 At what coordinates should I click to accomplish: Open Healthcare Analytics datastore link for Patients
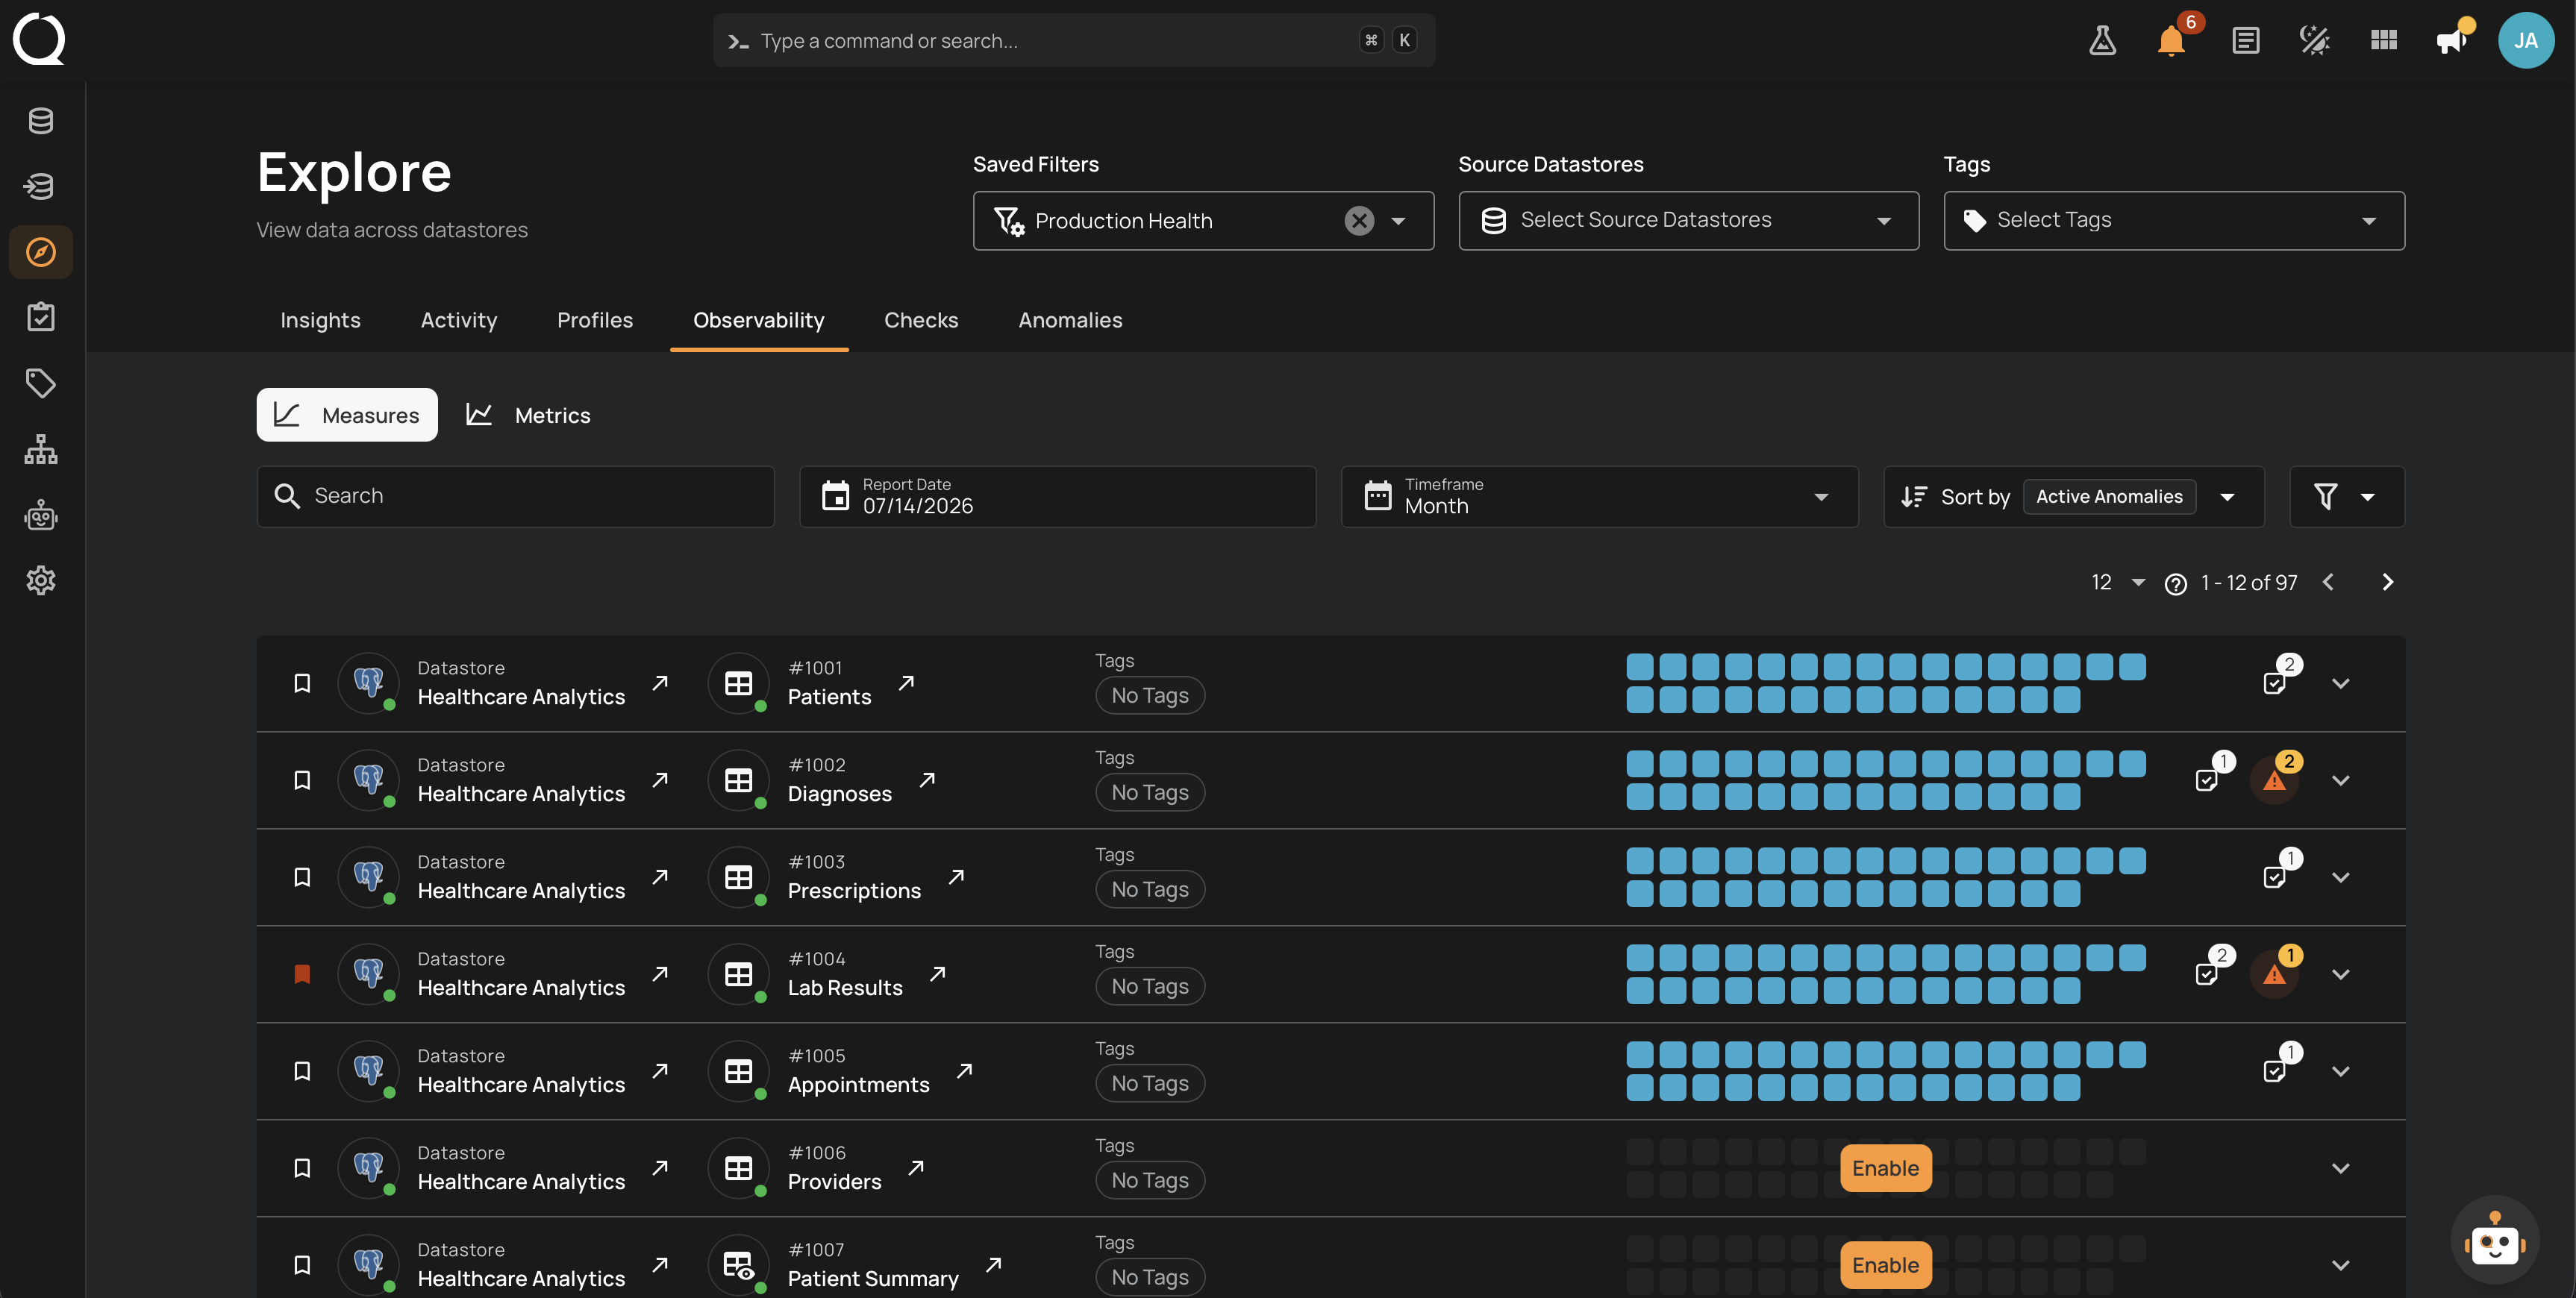pyautogui.click(x=660, y=683)
